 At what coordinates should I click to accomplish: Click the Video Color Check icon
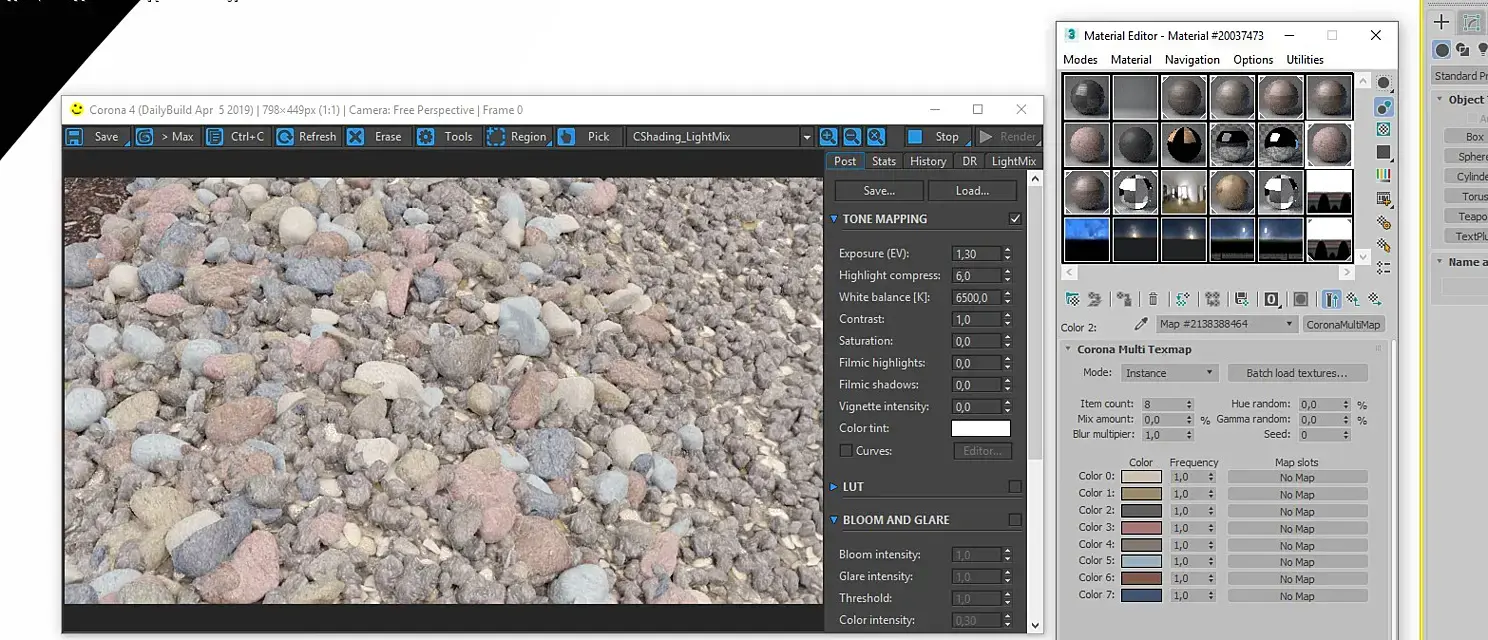pyautogui.click(x=1384, y=176)
